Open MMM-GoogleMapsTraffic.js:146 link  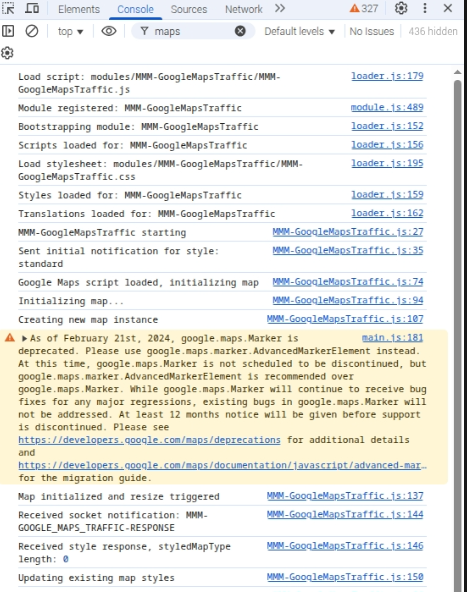click(345, 546)
